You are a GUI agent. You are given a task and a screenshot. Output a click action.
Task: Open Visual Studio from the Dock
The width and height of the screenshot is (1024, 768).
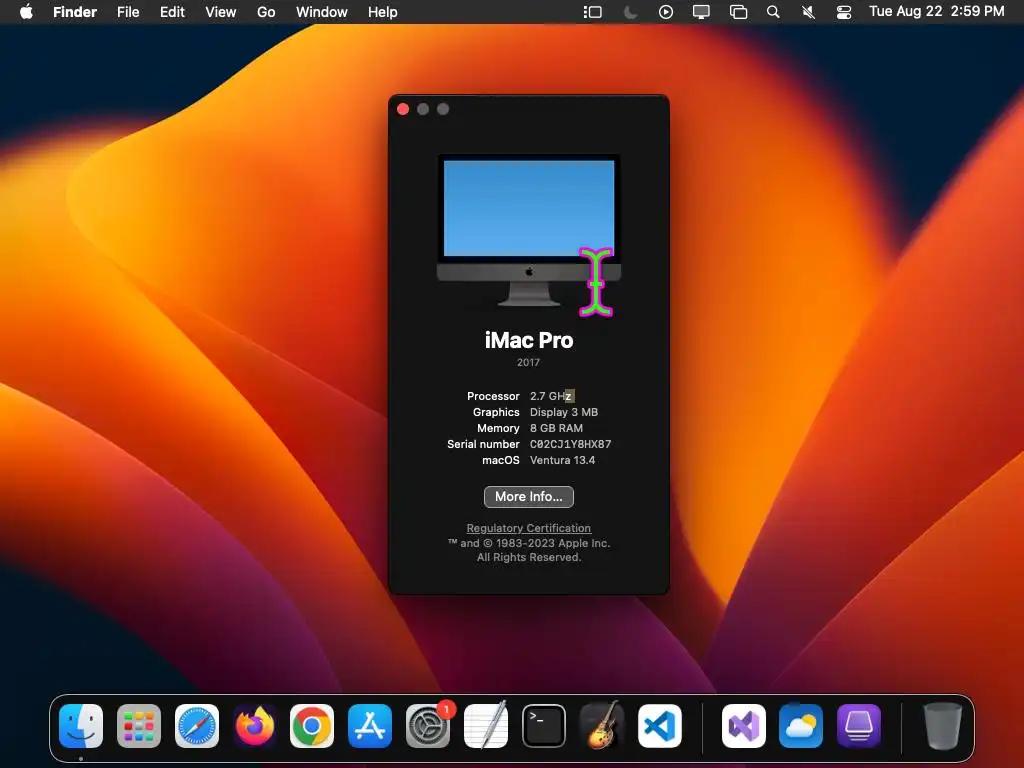[x=743, y=726]
